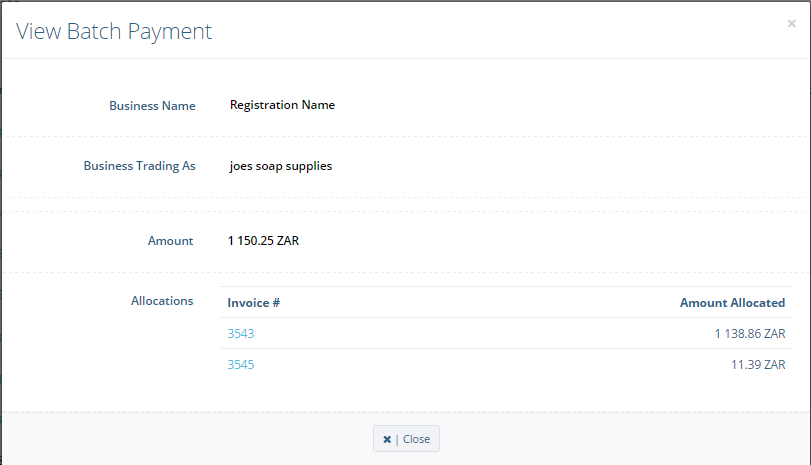Click the 1 138.86 ZAR allocated amount
Image resolution: width=811 pixels, height=465 pixels.
[x=750, y=334]
